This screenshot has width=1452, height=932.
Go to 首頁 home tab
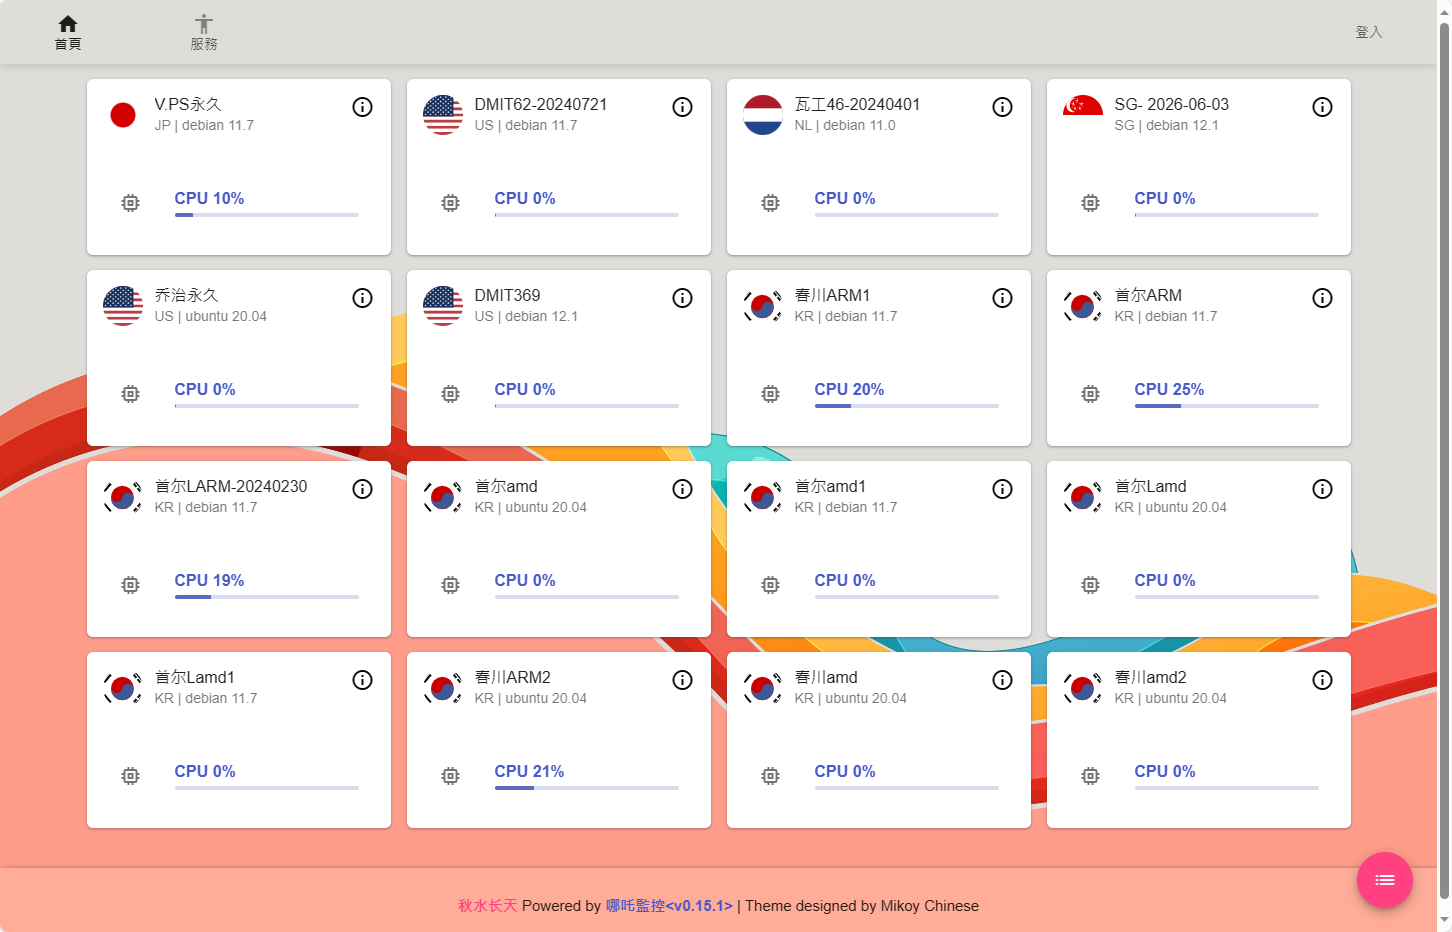coord(68,32)
